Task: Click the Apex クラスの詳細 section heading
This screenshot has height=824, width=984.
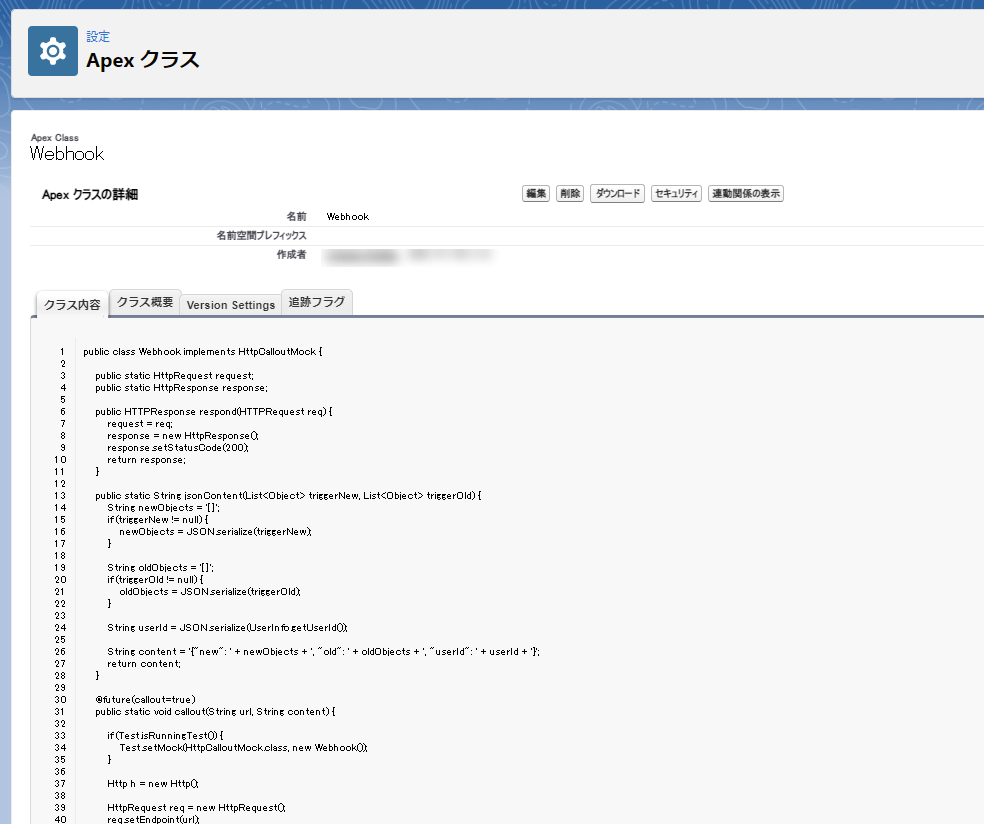Action: tap(90, 195)
